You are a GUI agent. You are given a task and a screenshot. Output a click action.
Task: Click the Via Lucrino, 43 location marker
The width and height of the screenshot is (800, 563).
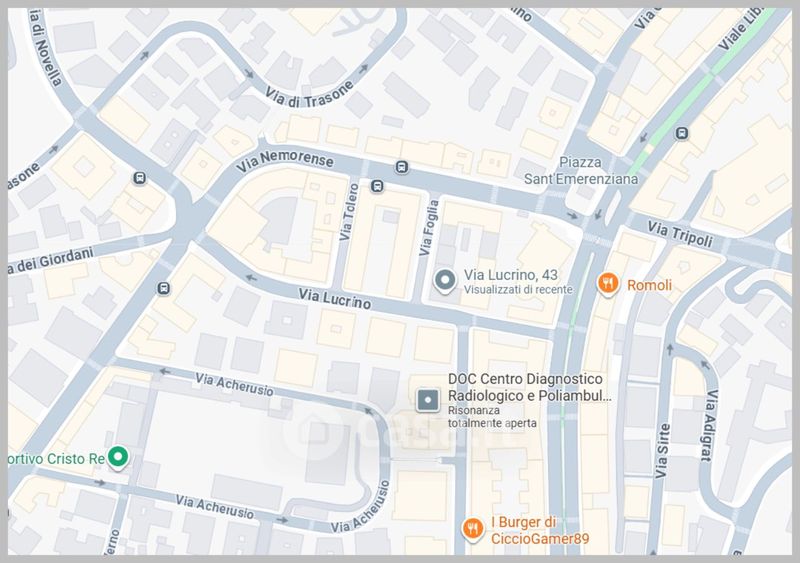pos(445,281)
